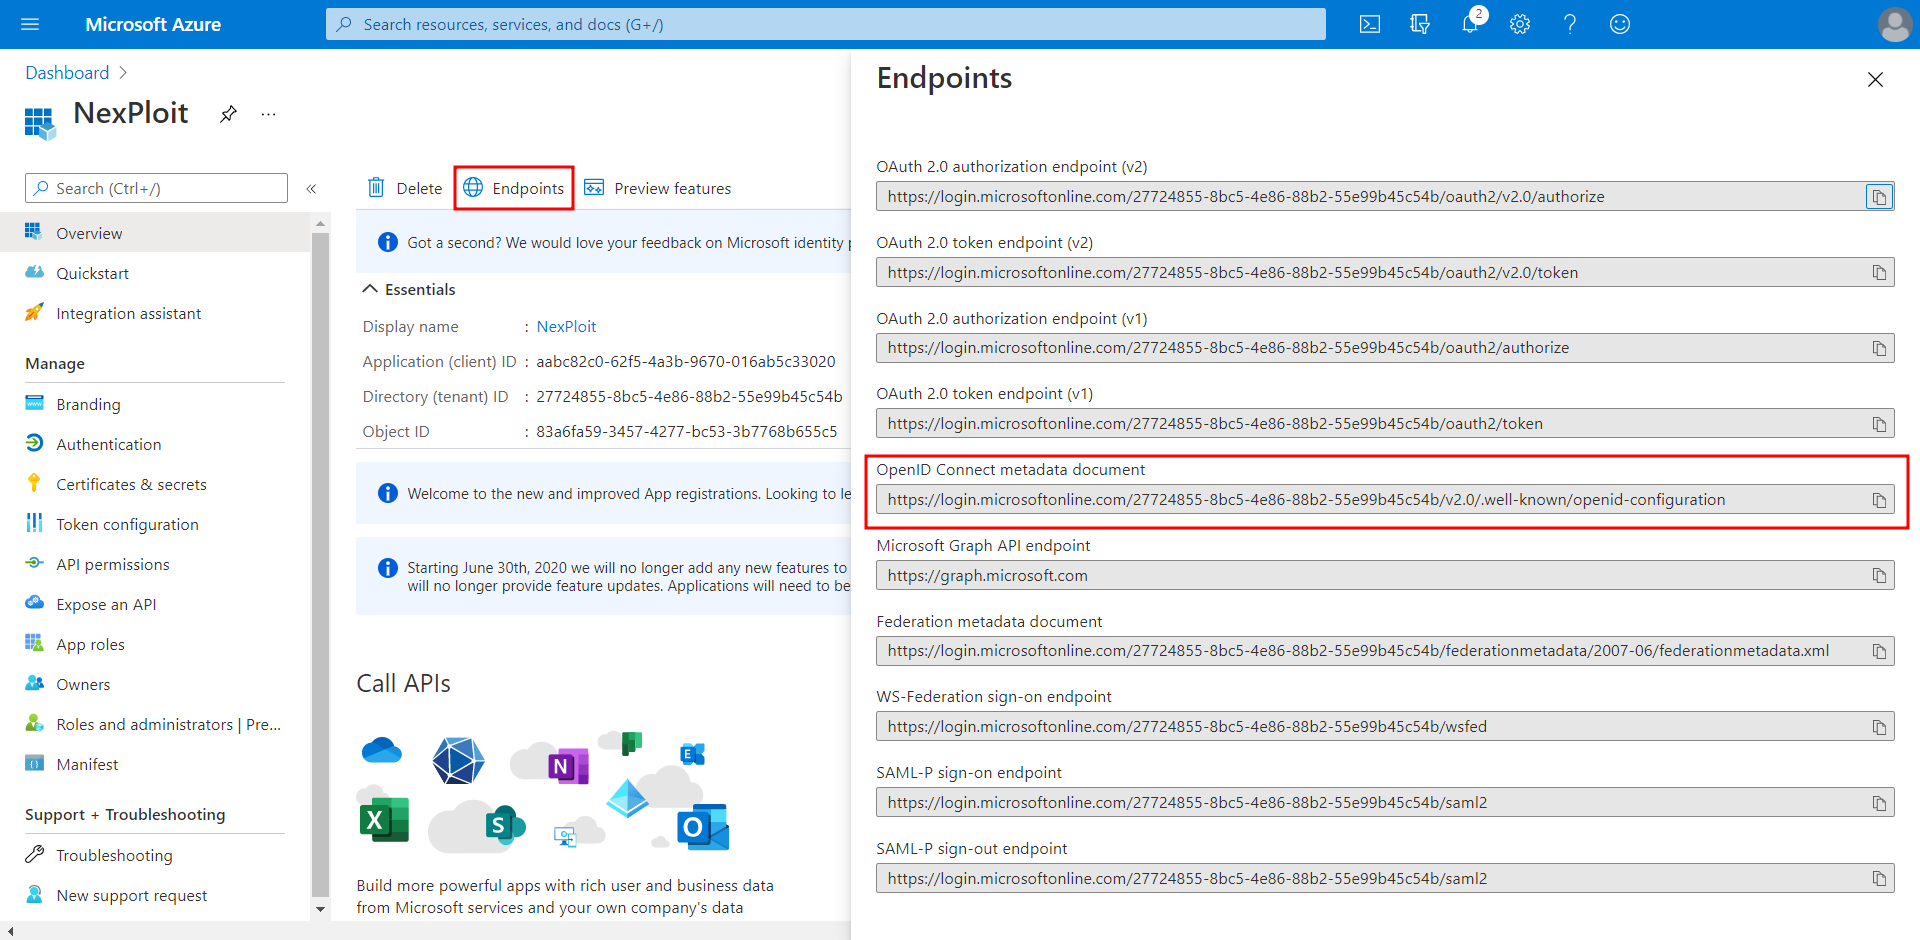This screenshot has height=940, width=1920.
Task: Open Preview features
Action: 658,188
